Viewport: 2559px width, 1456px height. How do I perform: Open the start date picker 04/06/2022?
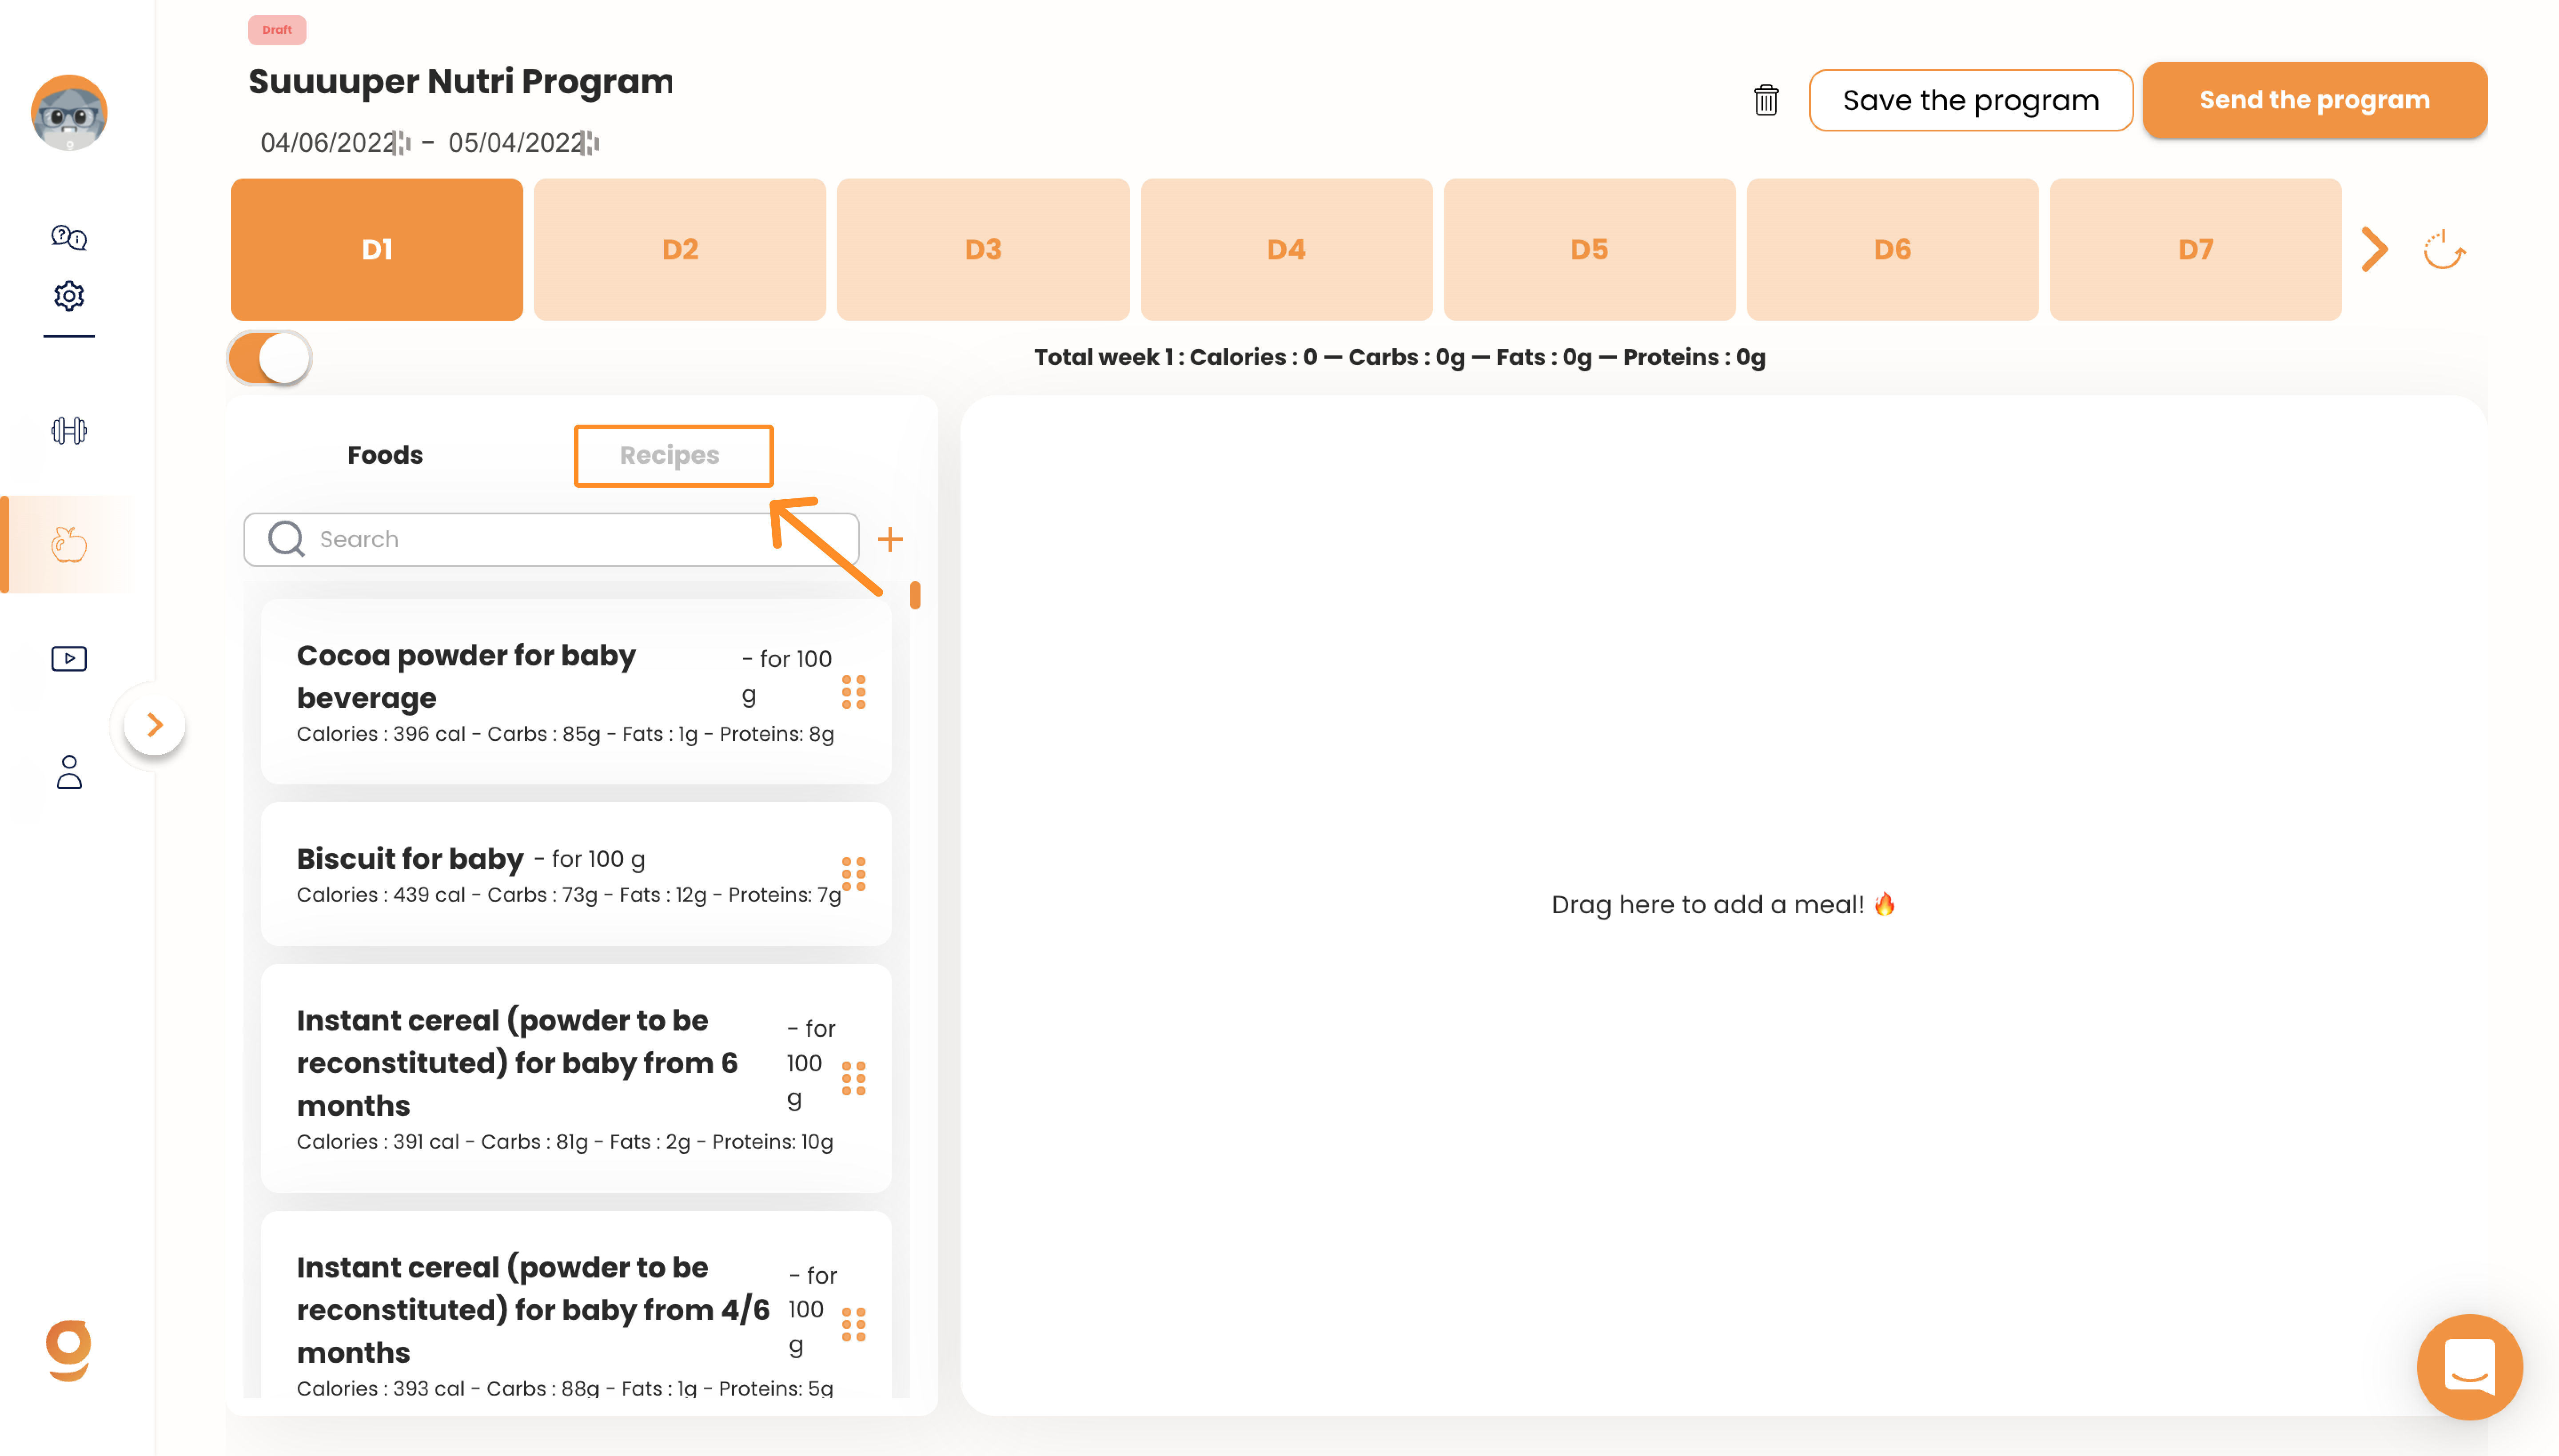(334, 143)
